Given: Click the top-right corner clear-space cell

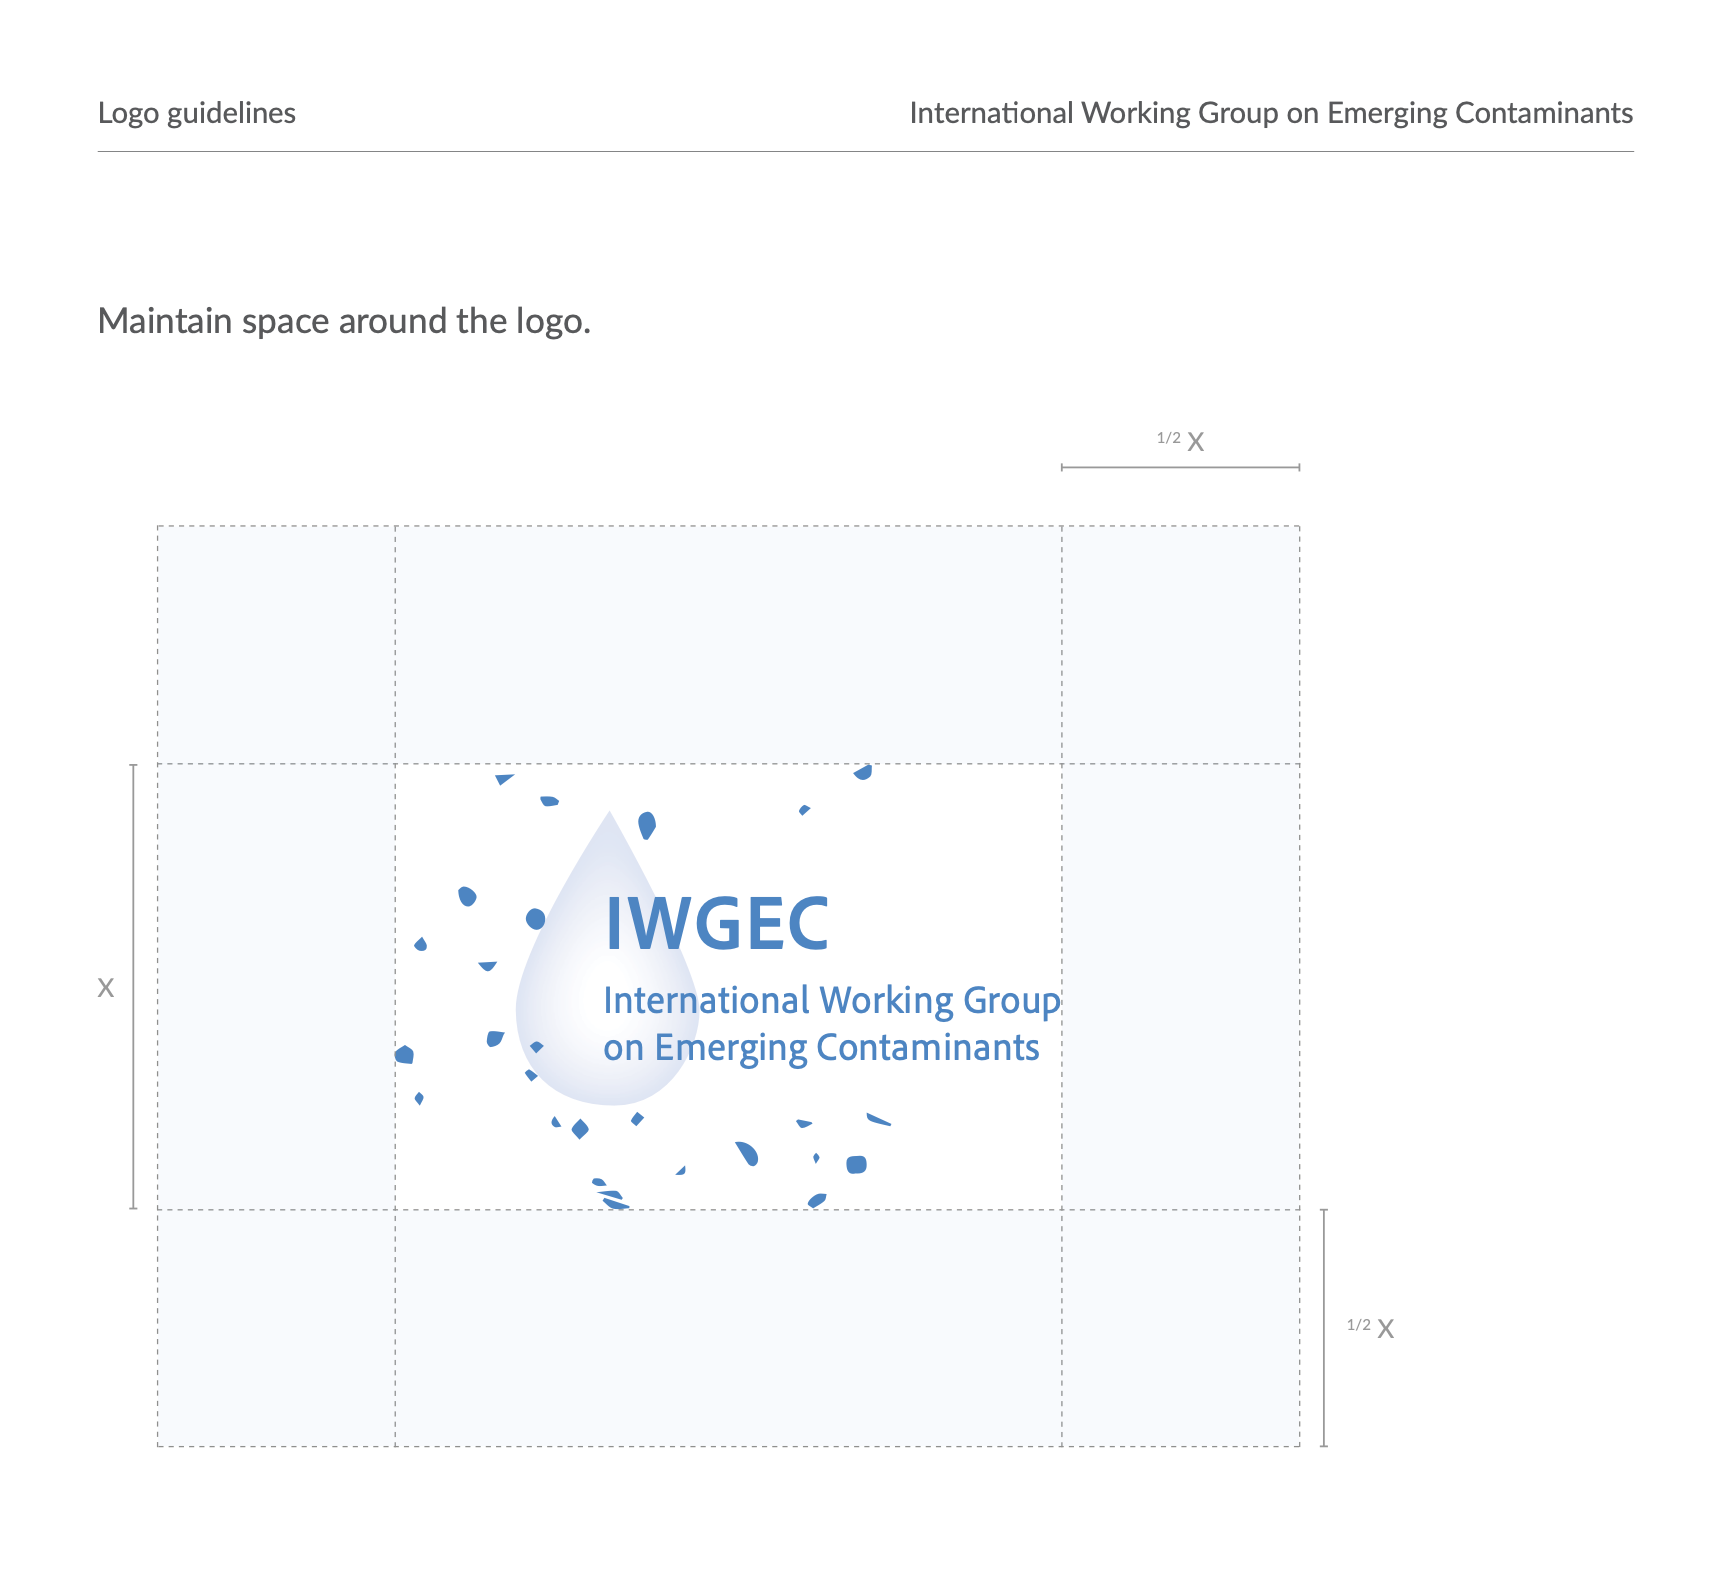Looking at the screenshot, I should click(x=1181, y=645).
